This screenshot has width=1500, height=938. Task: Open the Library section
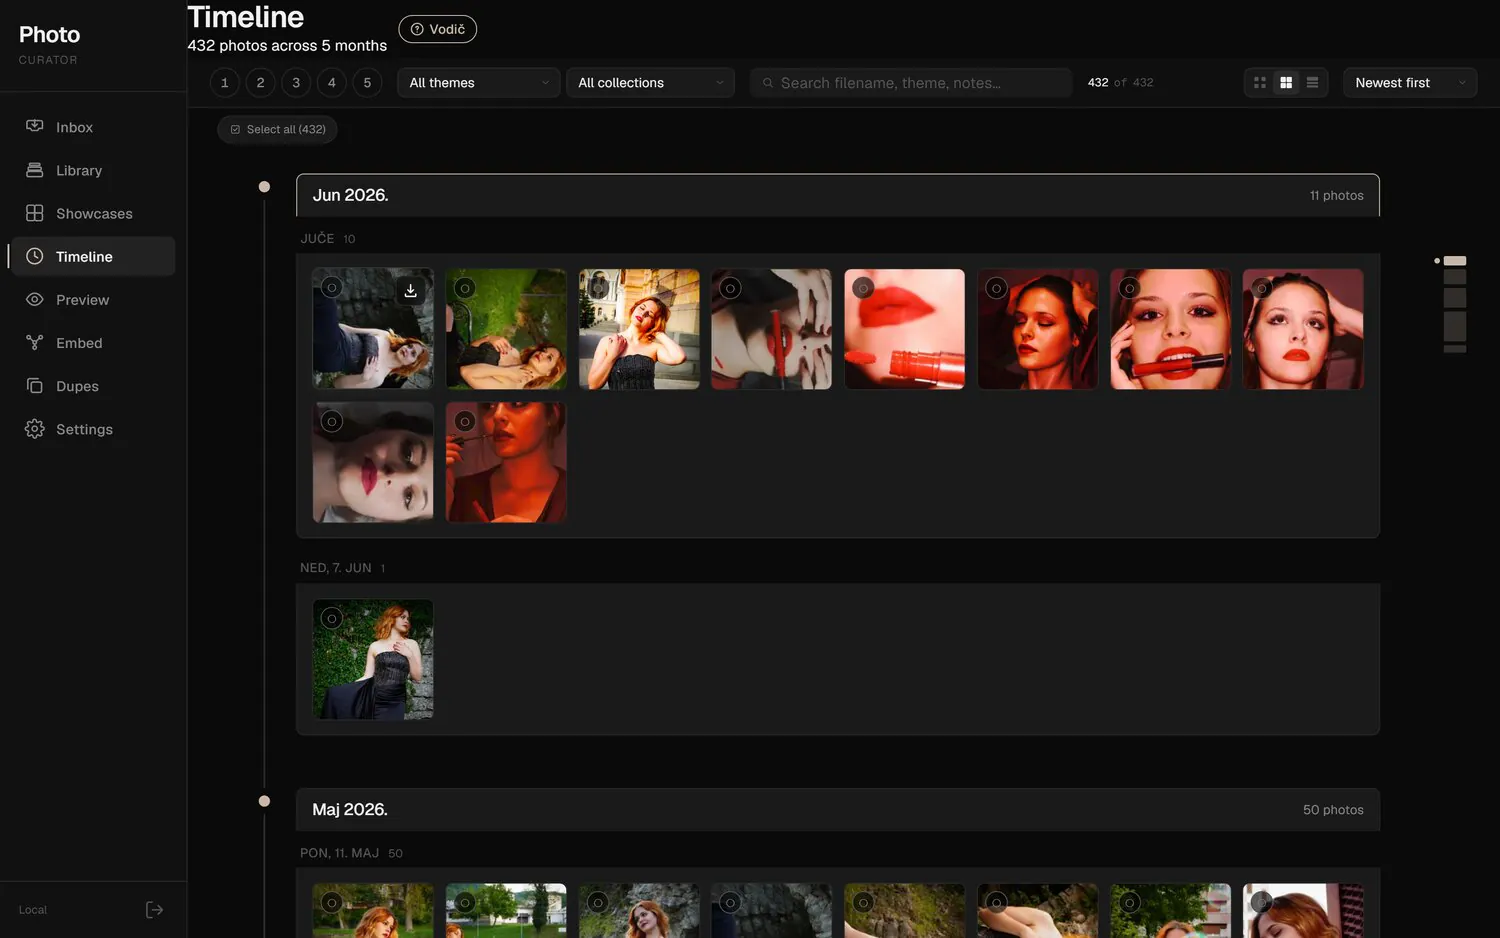click(92, 170)
